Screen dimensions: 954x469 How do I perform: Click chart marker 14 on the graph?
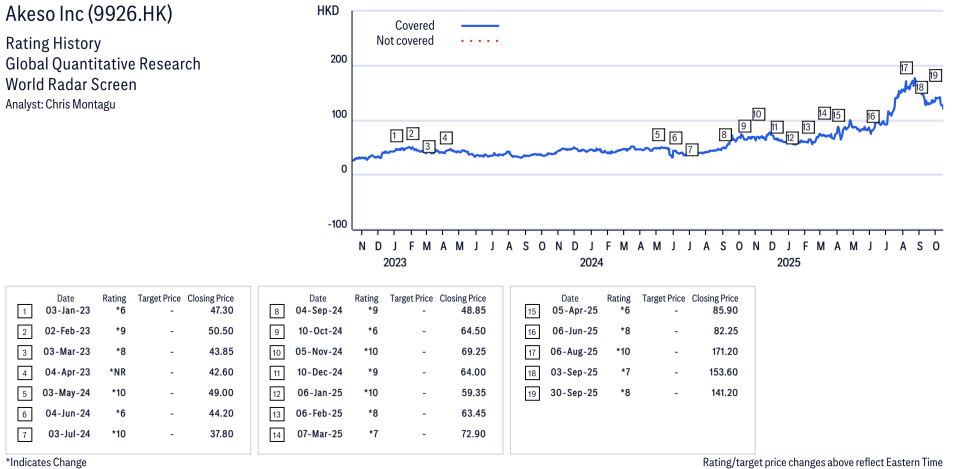click(824, 113)
